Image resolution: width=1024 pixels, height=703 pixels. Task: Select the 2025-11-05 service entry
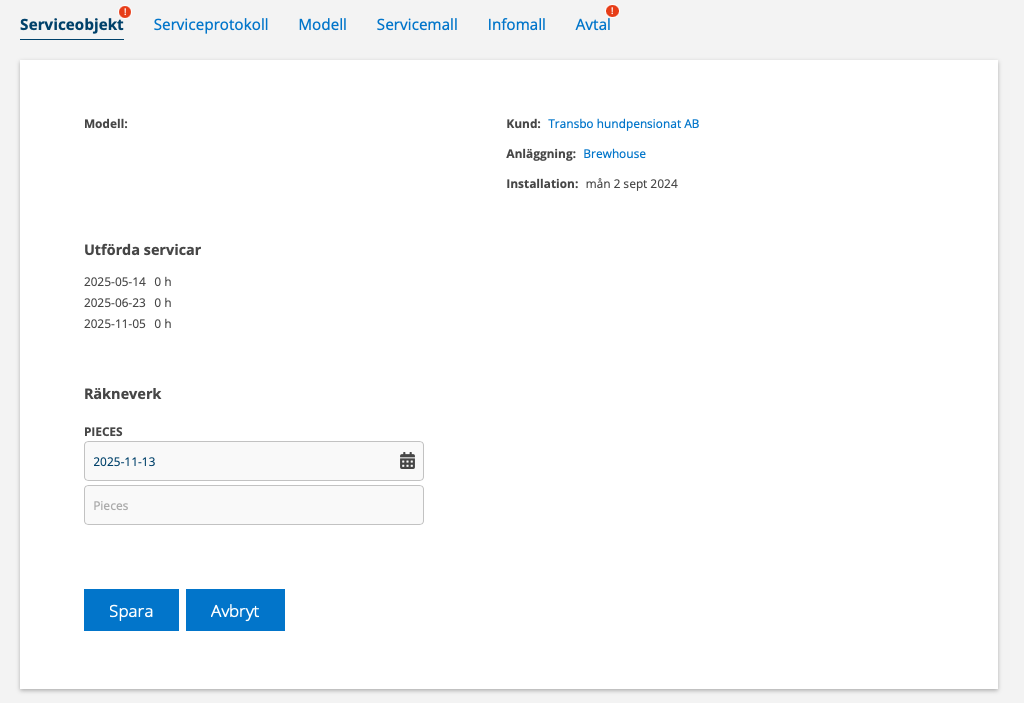pos(115,324)
